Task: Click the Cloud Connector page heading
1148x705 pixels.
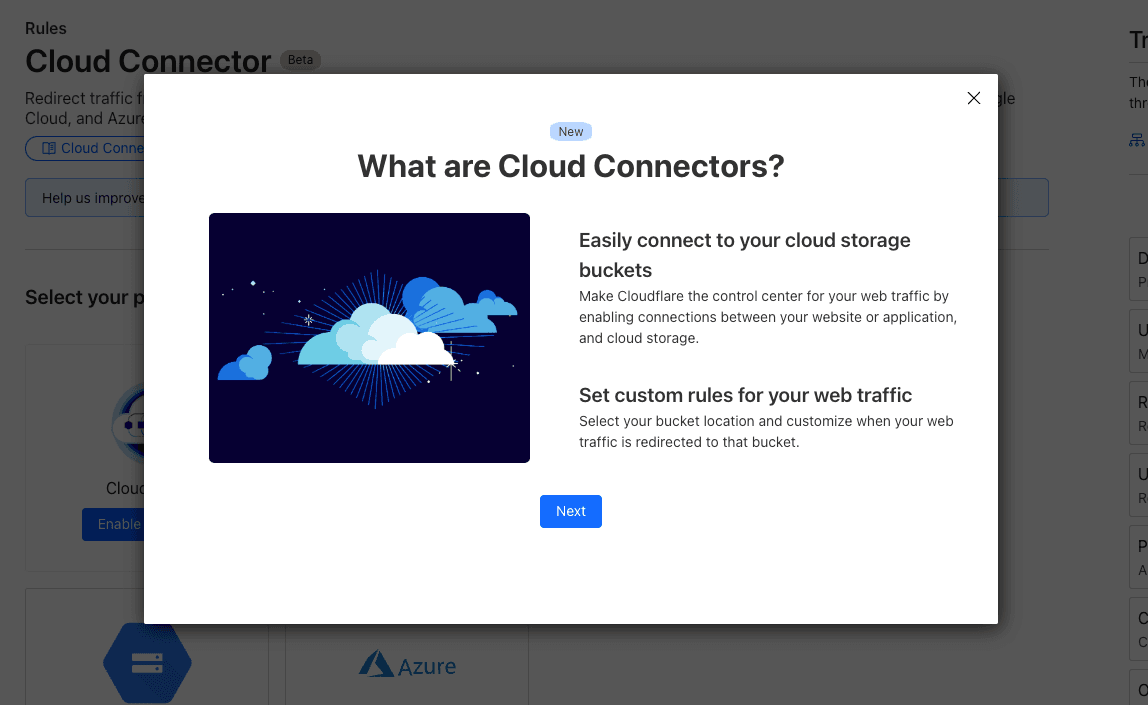Action: click(146, 62)
